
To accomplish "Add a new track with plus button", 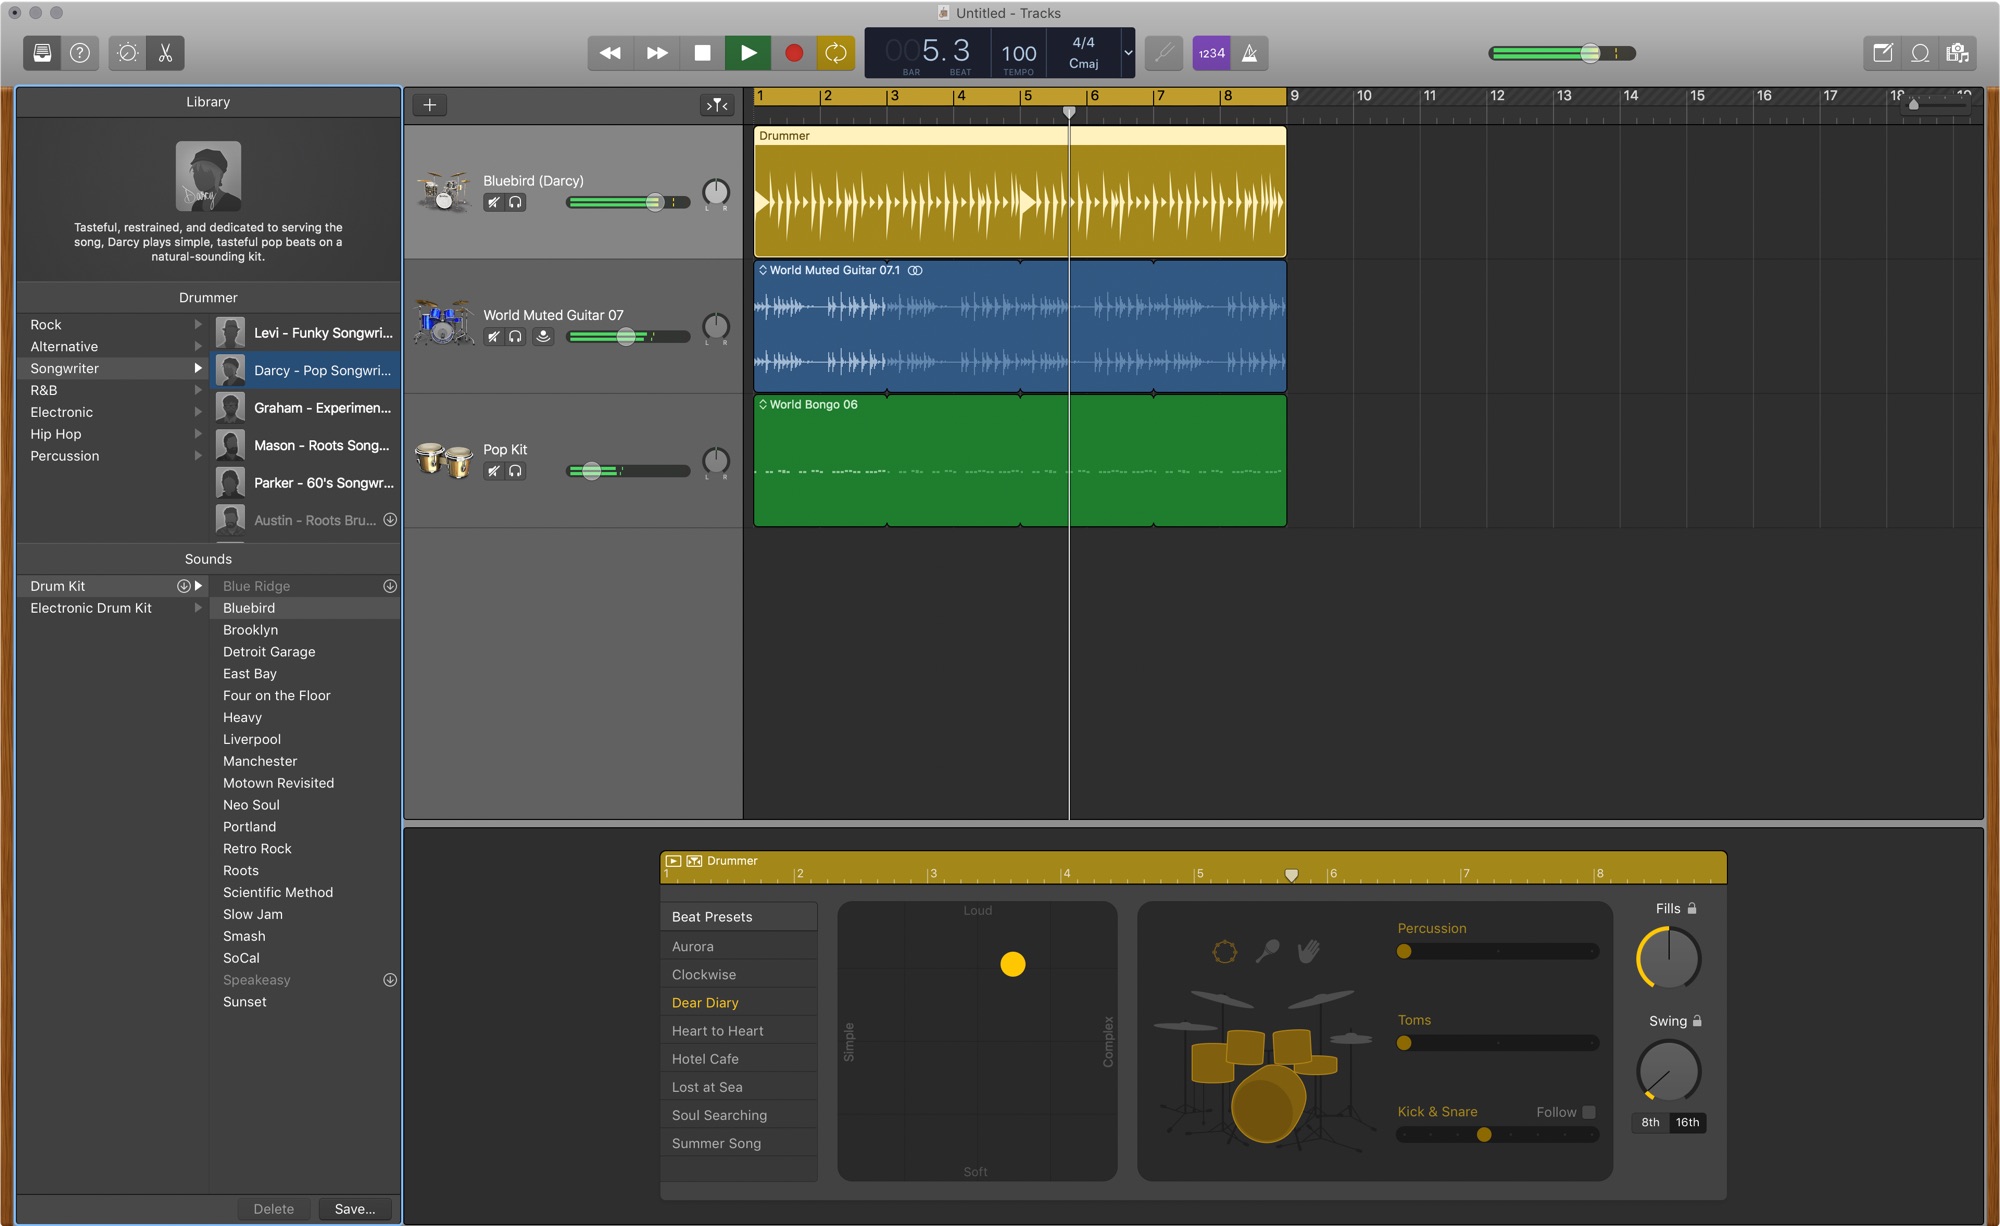I will (x=430, y=105).
